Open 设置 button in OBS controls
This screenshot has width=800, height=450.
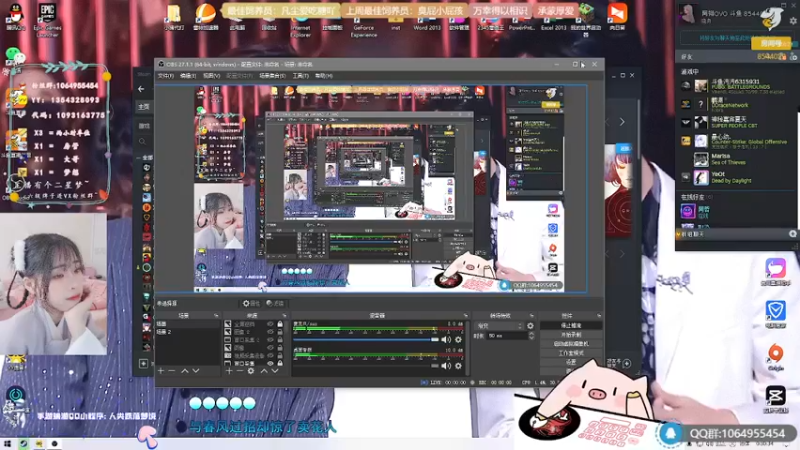coord(571,362)
